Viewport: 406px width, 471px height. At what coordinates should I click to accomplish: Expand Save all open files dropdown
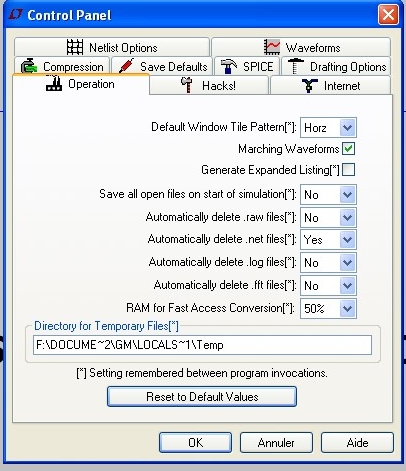328,194
